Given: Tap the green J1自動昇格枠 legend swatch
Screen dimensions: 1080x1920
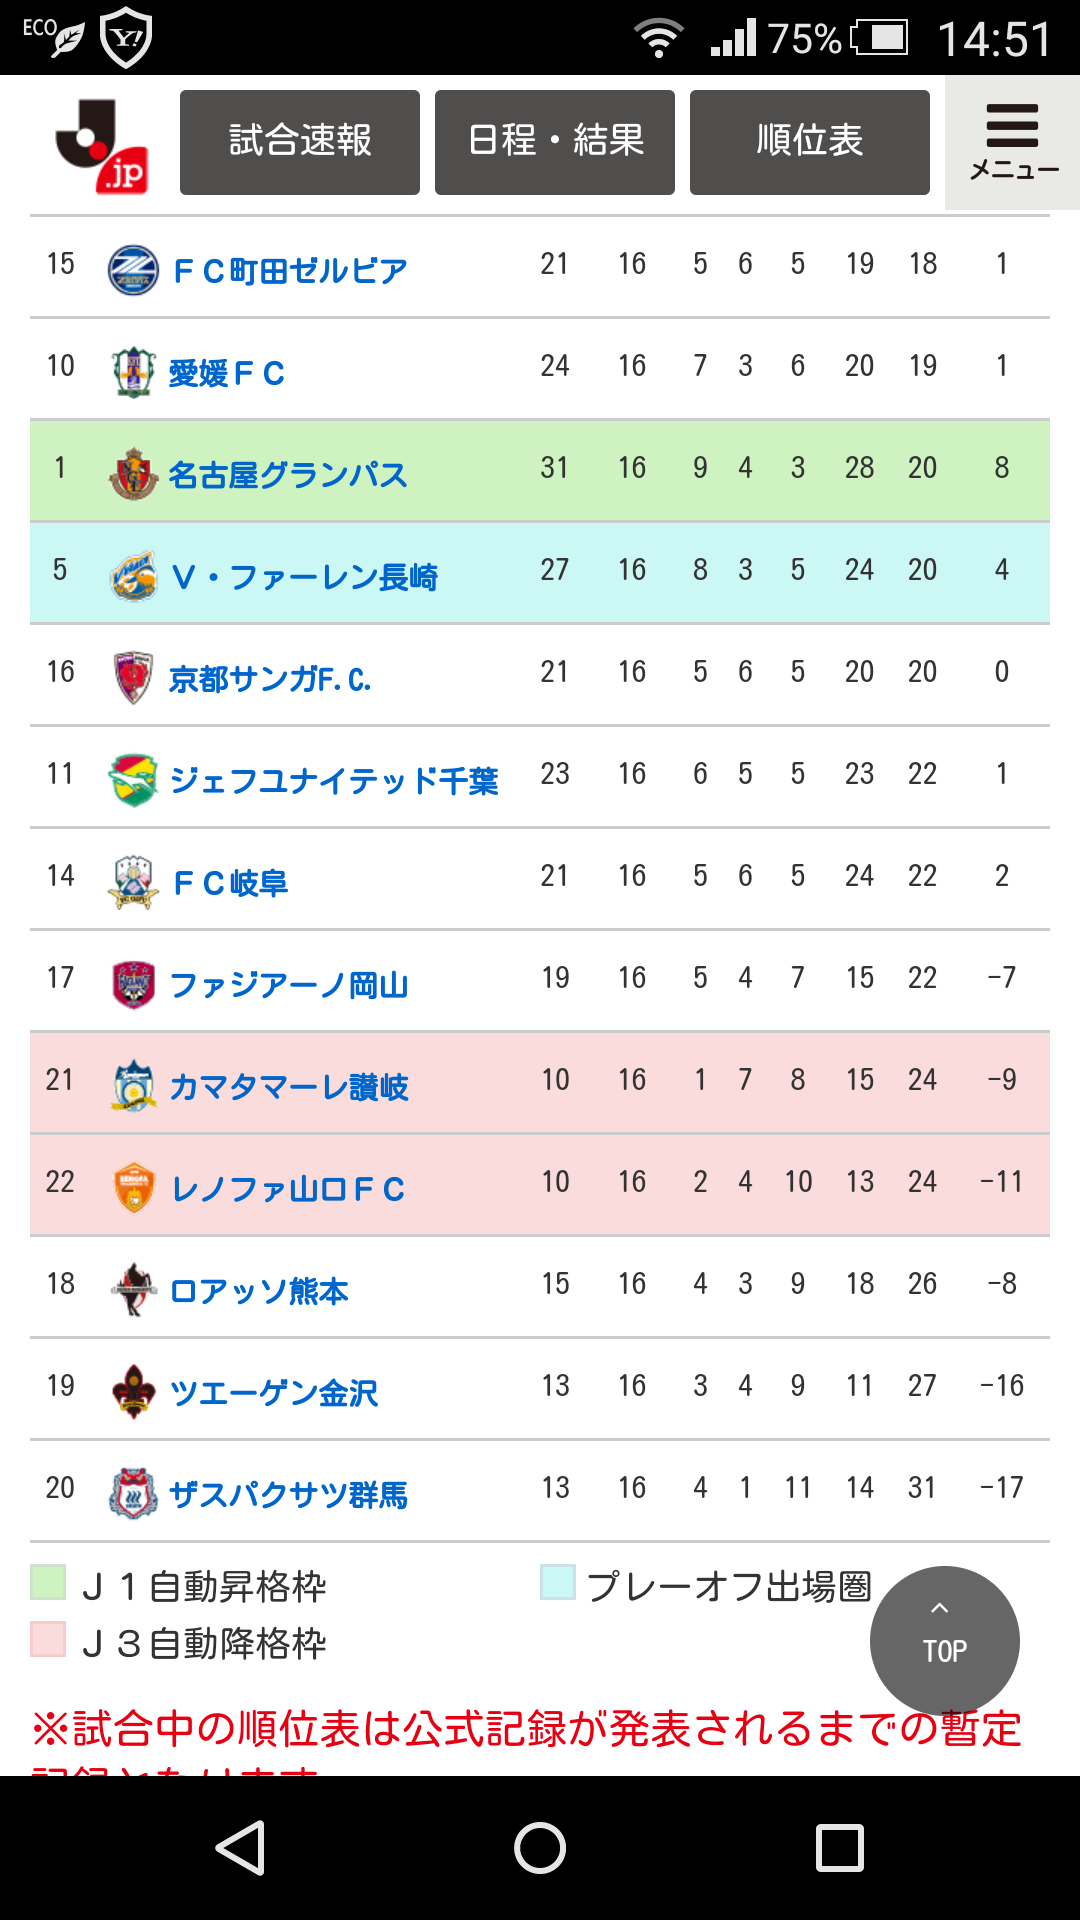Looking at the screenshot, I should [x=48, y=1583].
